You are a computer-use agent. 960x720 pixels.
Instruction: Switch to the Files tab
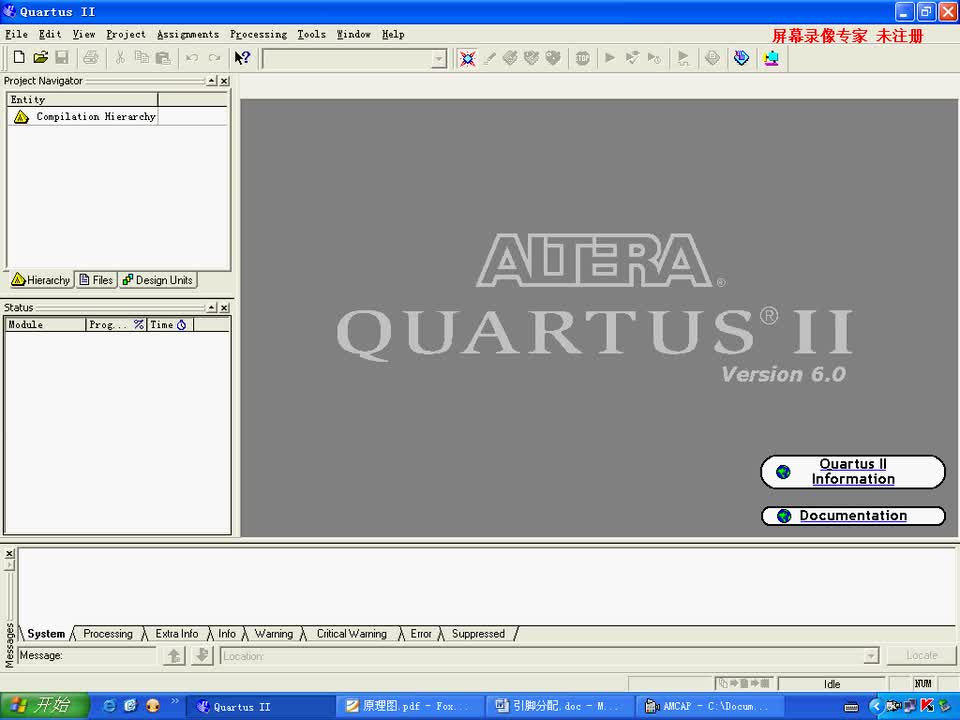[96, 280]
